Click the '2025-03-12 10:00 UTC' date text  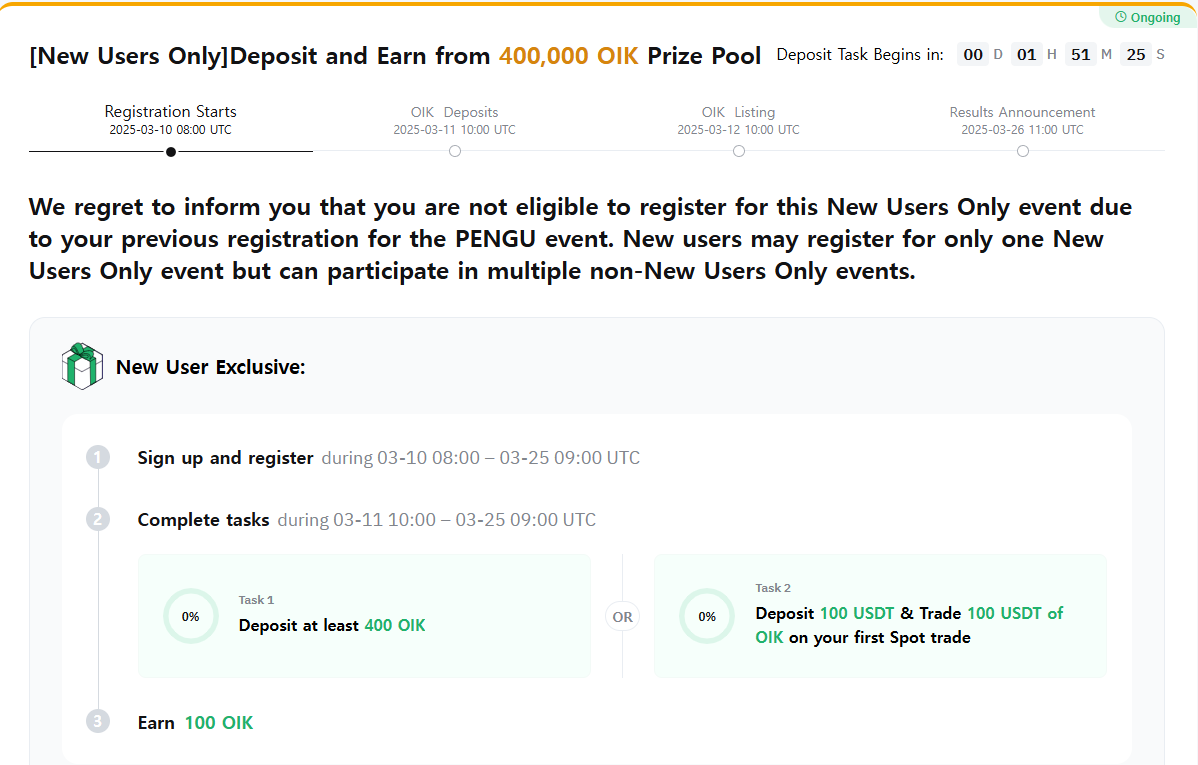(738, 130)
